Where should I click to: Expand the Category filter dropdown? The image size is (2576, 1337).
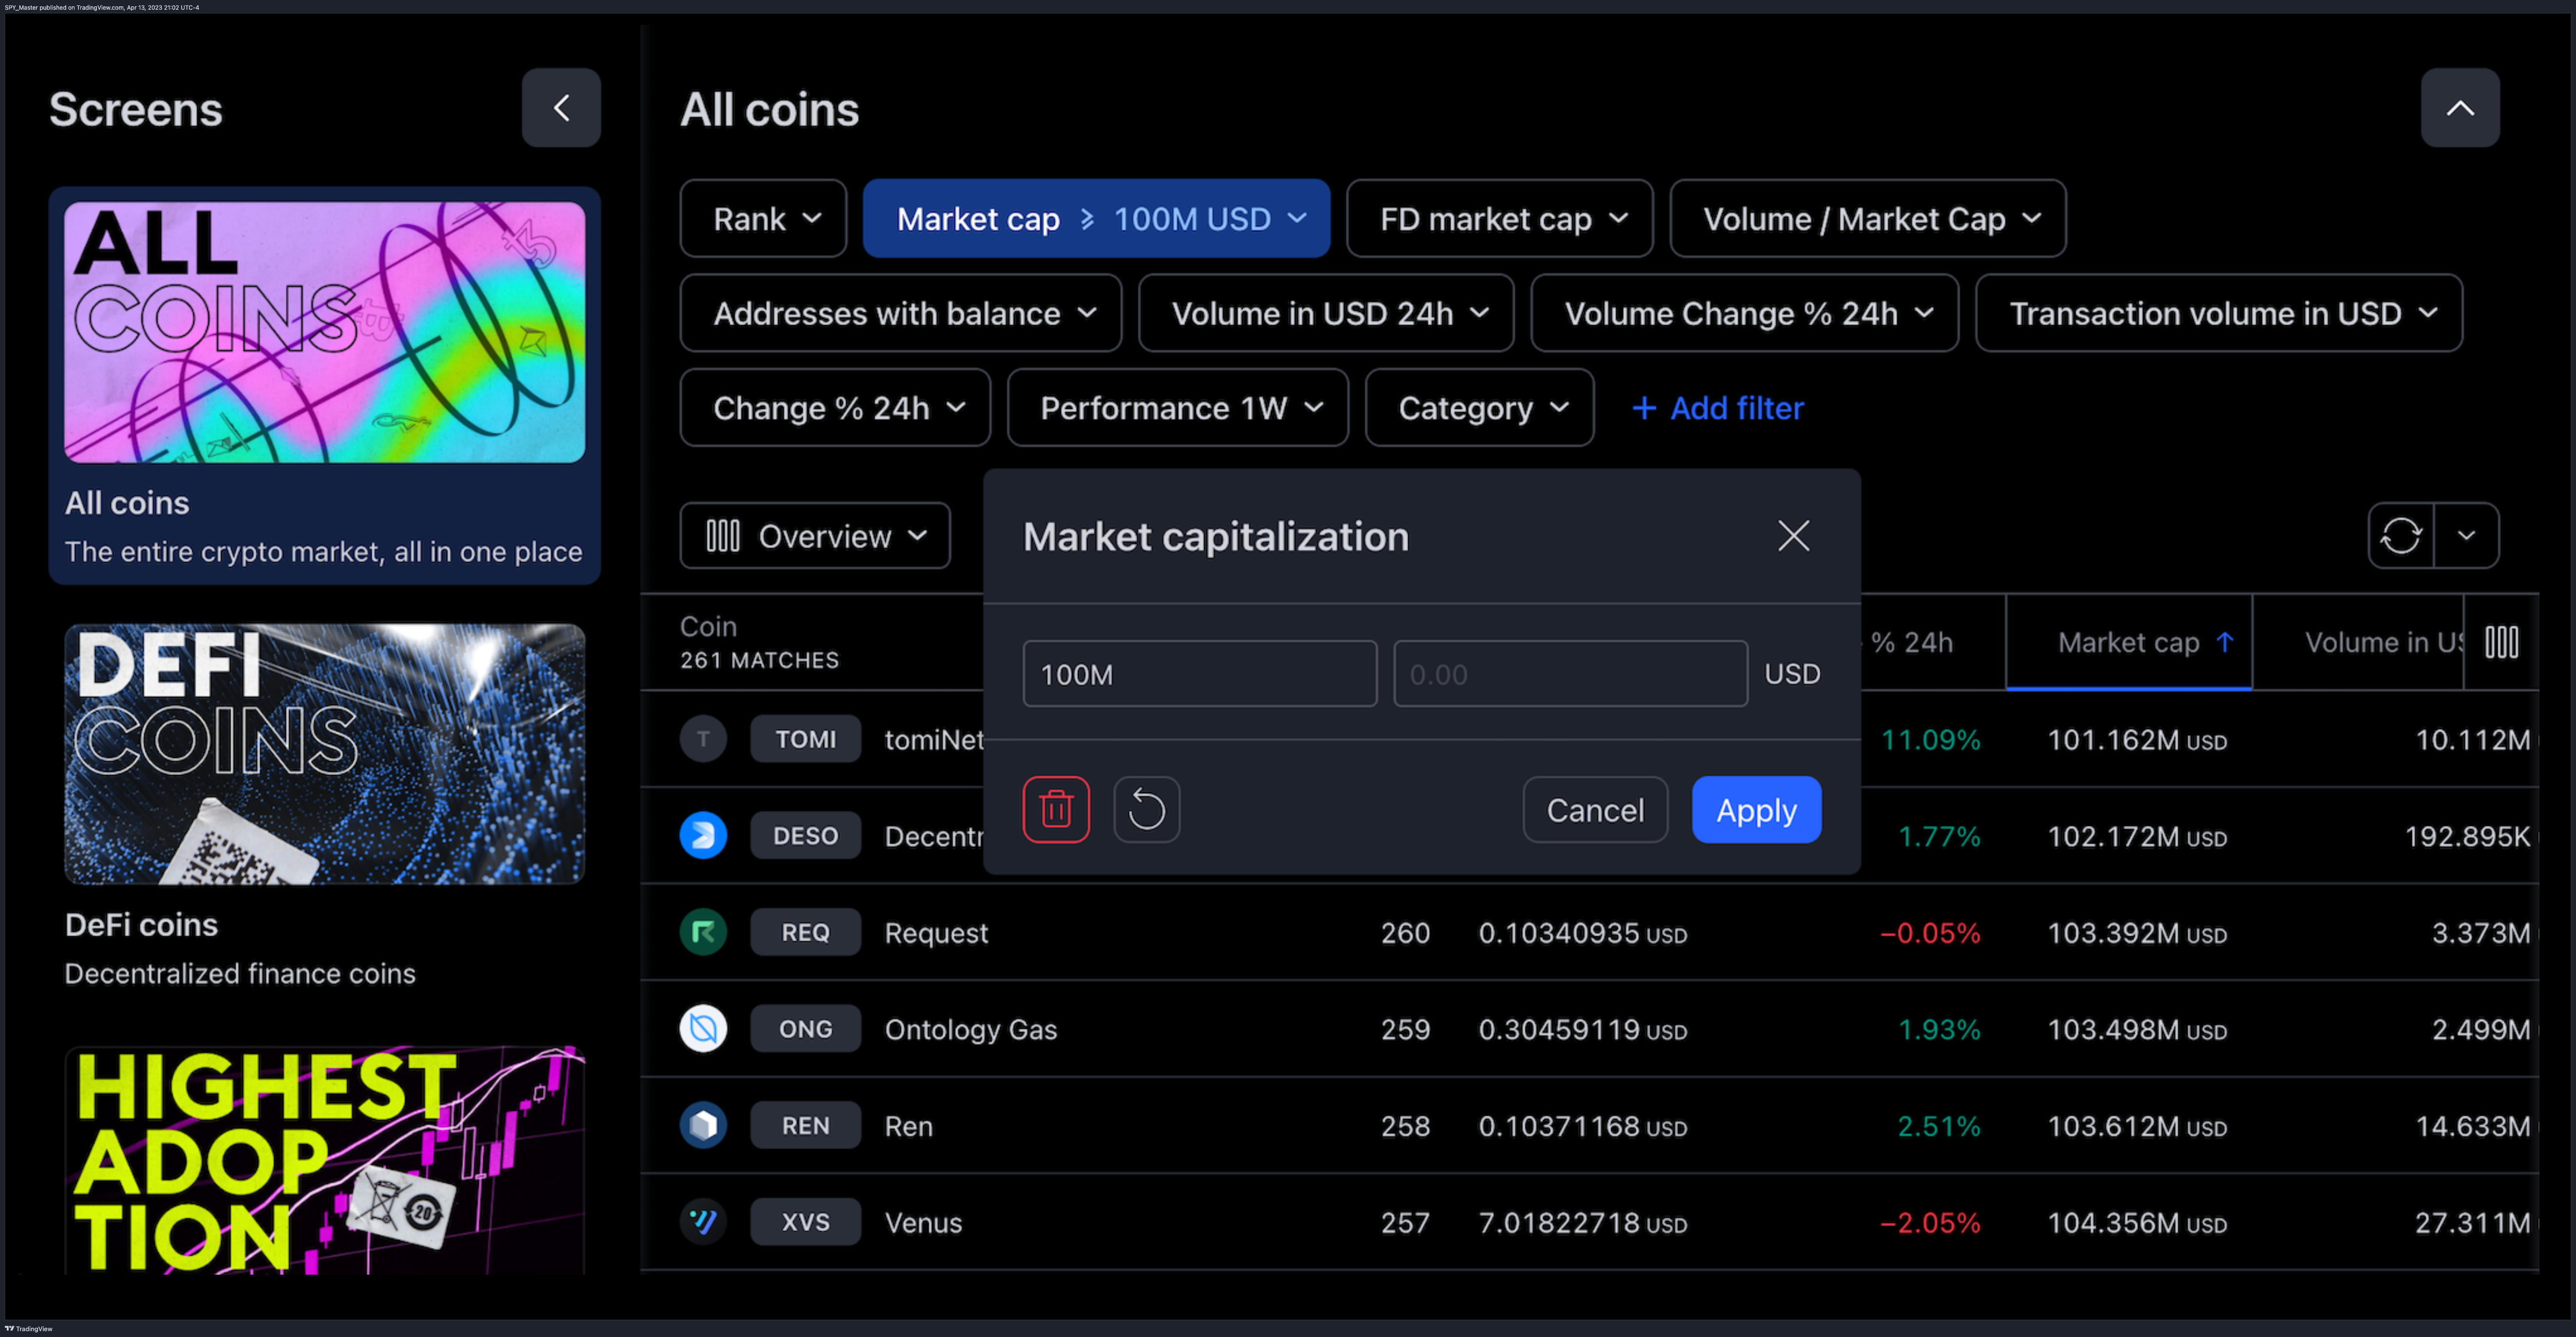pos(1479,407)
